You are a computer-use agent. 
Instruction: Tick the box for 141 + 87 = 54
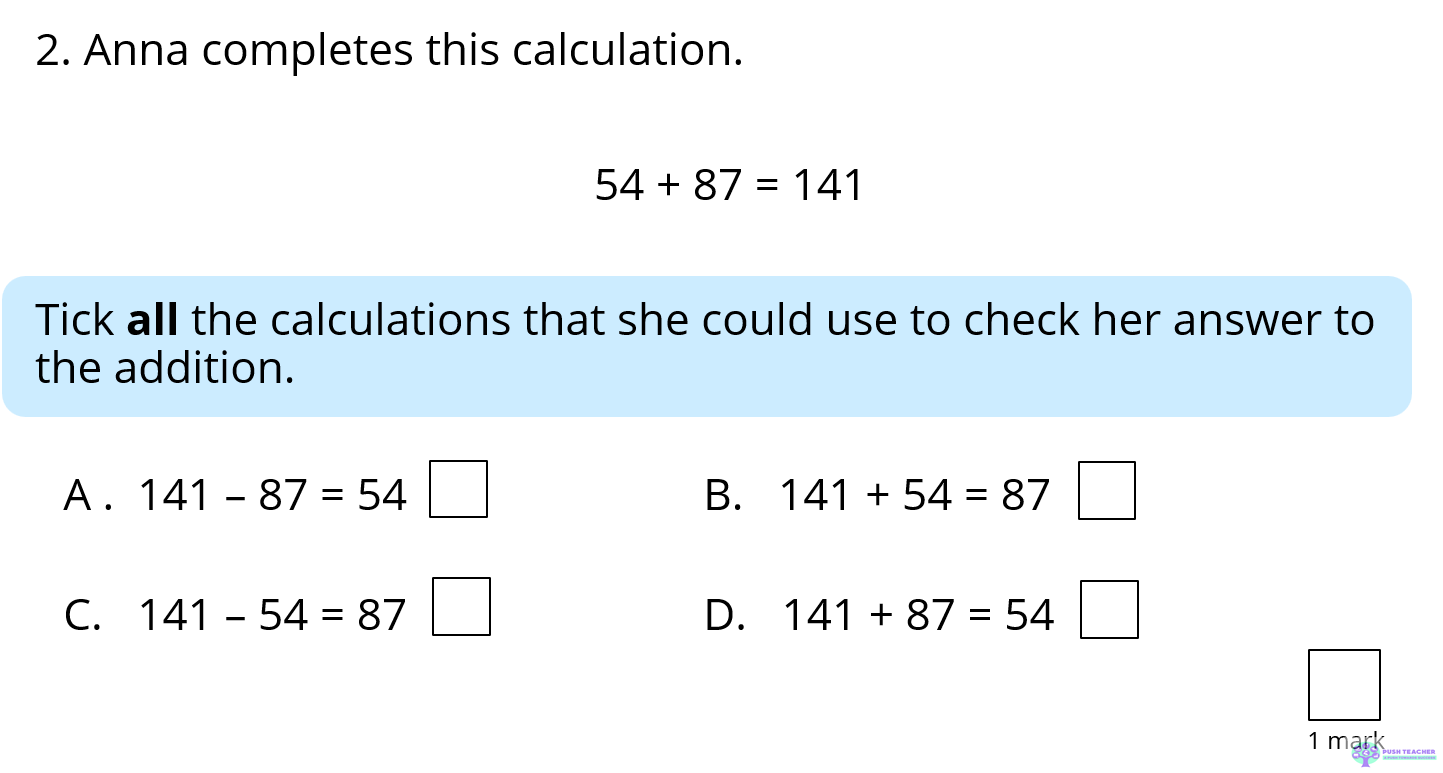click(x=1109, y=609)
